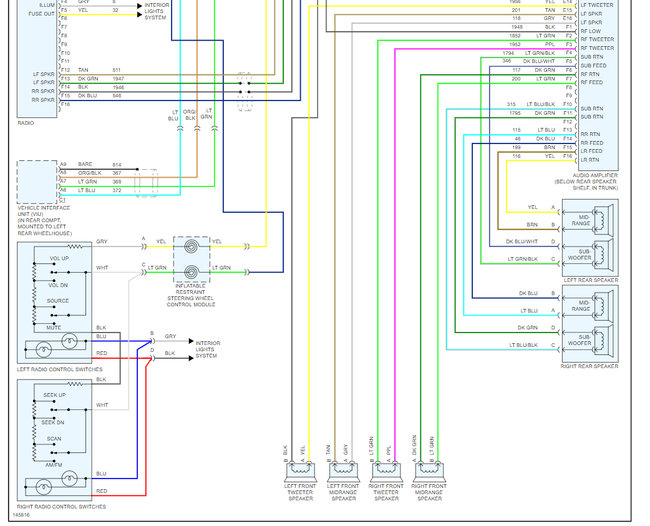Select the RR FEED amplifier pin label
The image size is (650, 526).
click(592, 143)
